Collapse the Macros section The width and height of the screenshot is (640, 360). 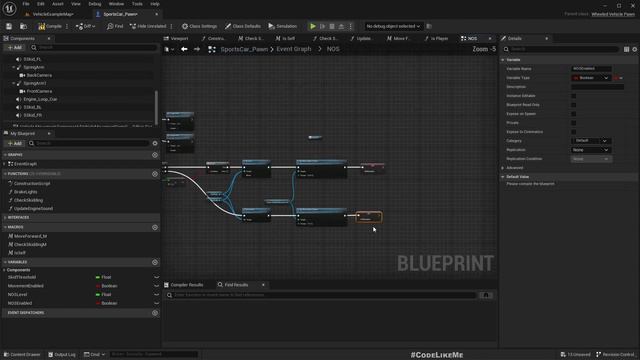coord(5,227)
